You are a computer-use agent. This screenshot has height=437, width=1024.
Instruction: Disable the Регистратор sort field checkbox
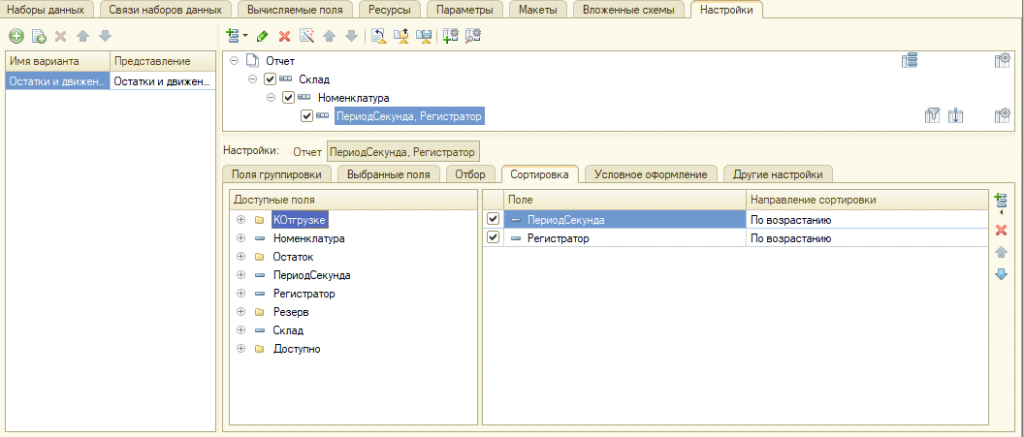(x=492, y=238)
